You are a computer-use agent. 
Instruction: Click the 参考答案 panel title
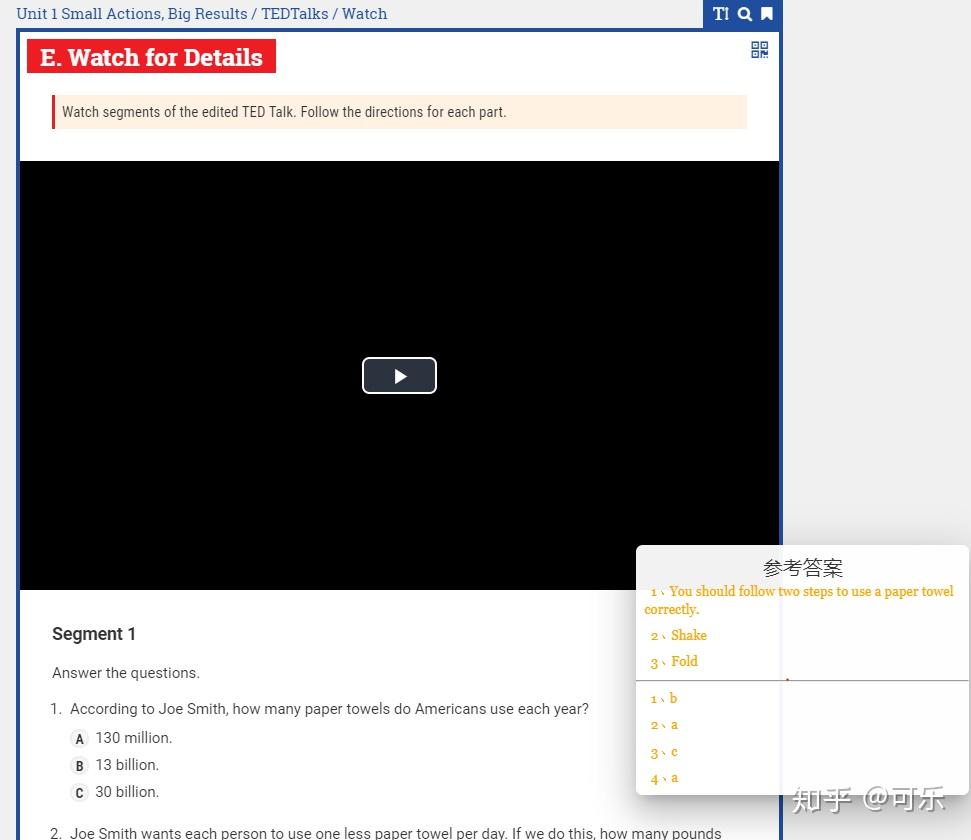click(803, 567)
